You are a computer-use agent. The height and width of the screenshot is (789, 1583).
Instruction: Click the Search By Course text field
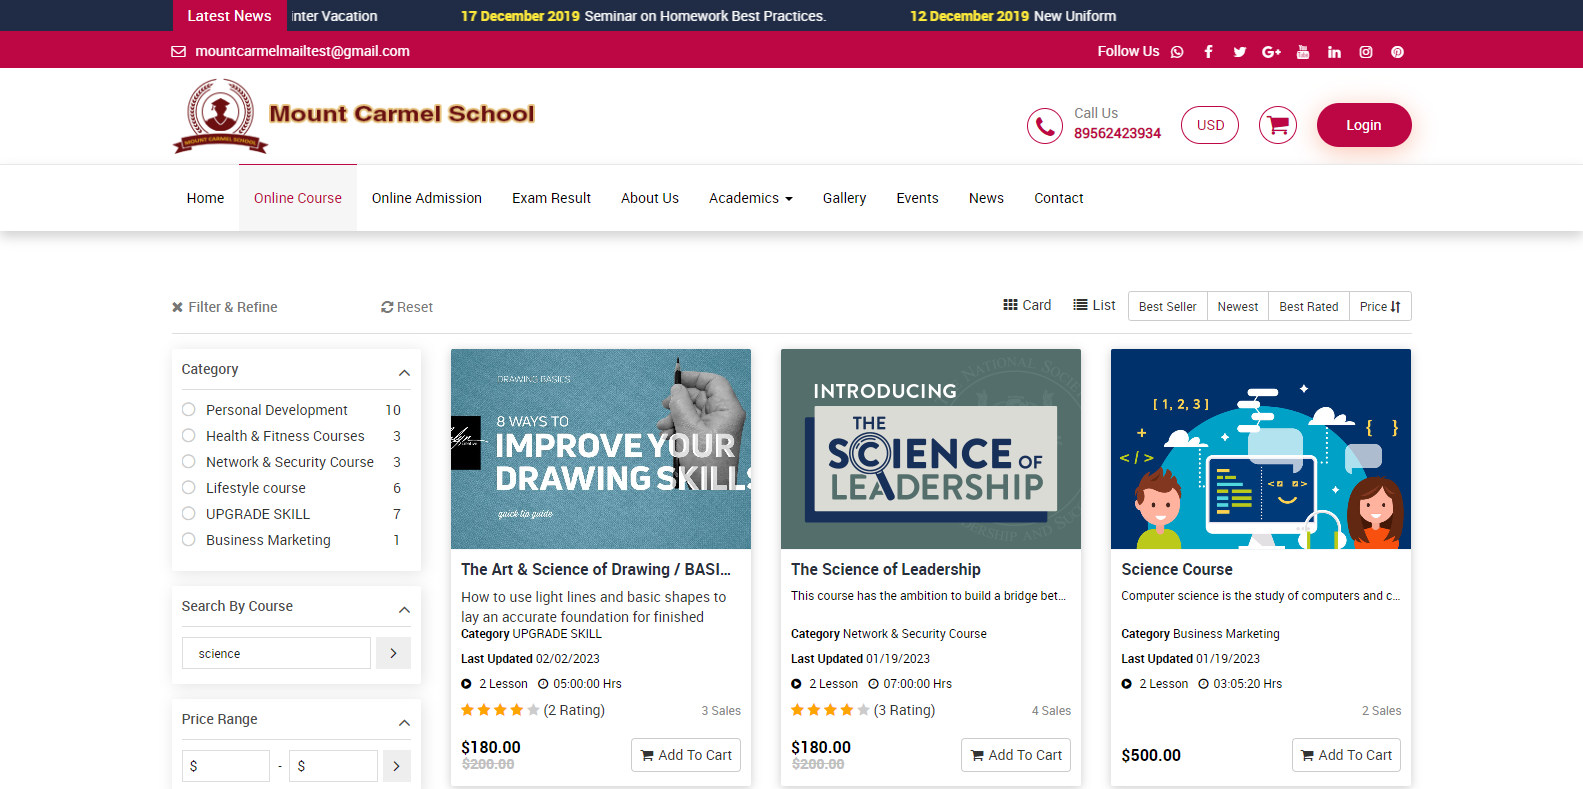pos(276,653)
